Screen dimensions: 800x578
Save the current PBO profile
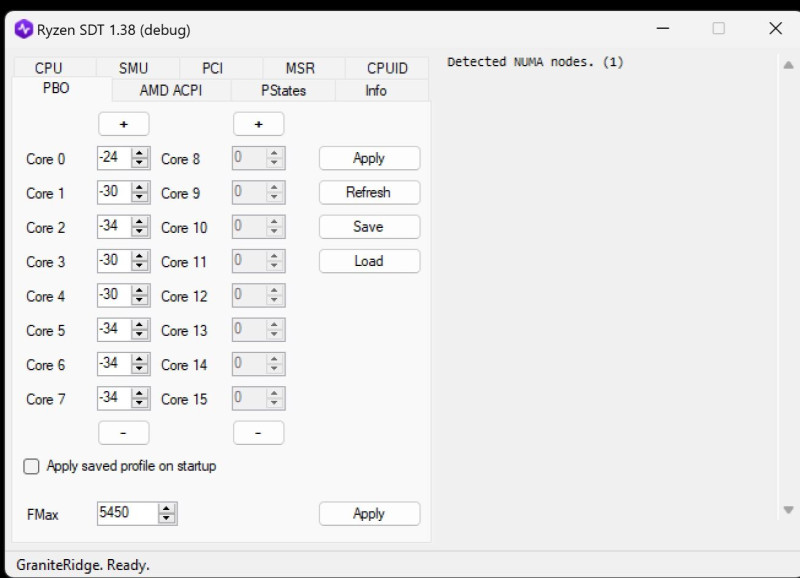[369, 227]
